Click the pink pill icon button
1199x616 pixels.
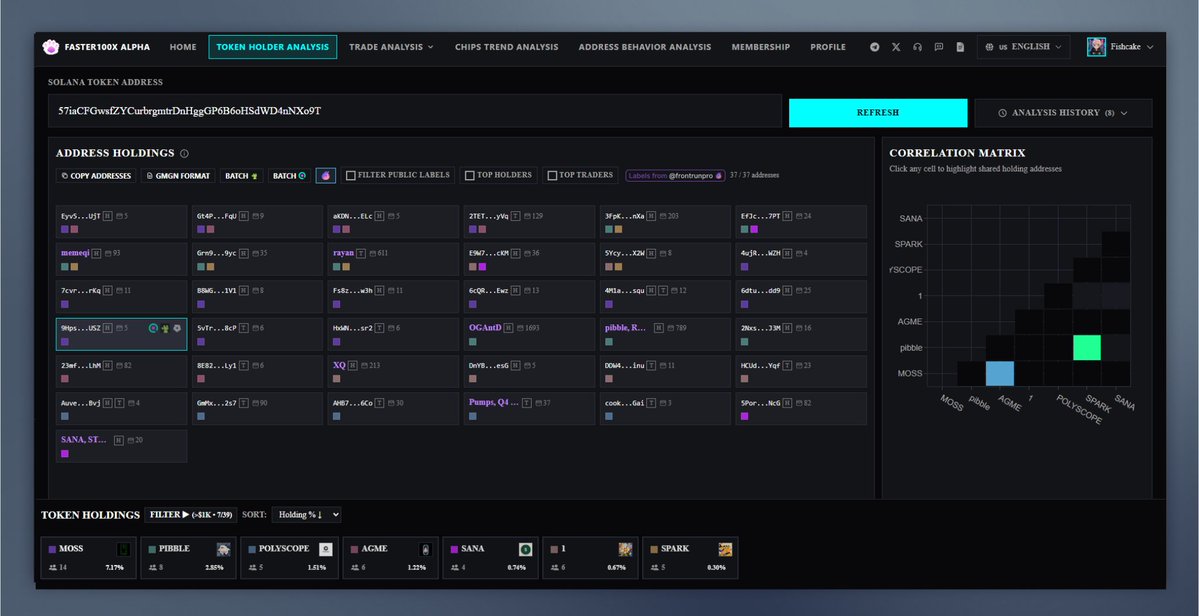[x=326, y=176]
